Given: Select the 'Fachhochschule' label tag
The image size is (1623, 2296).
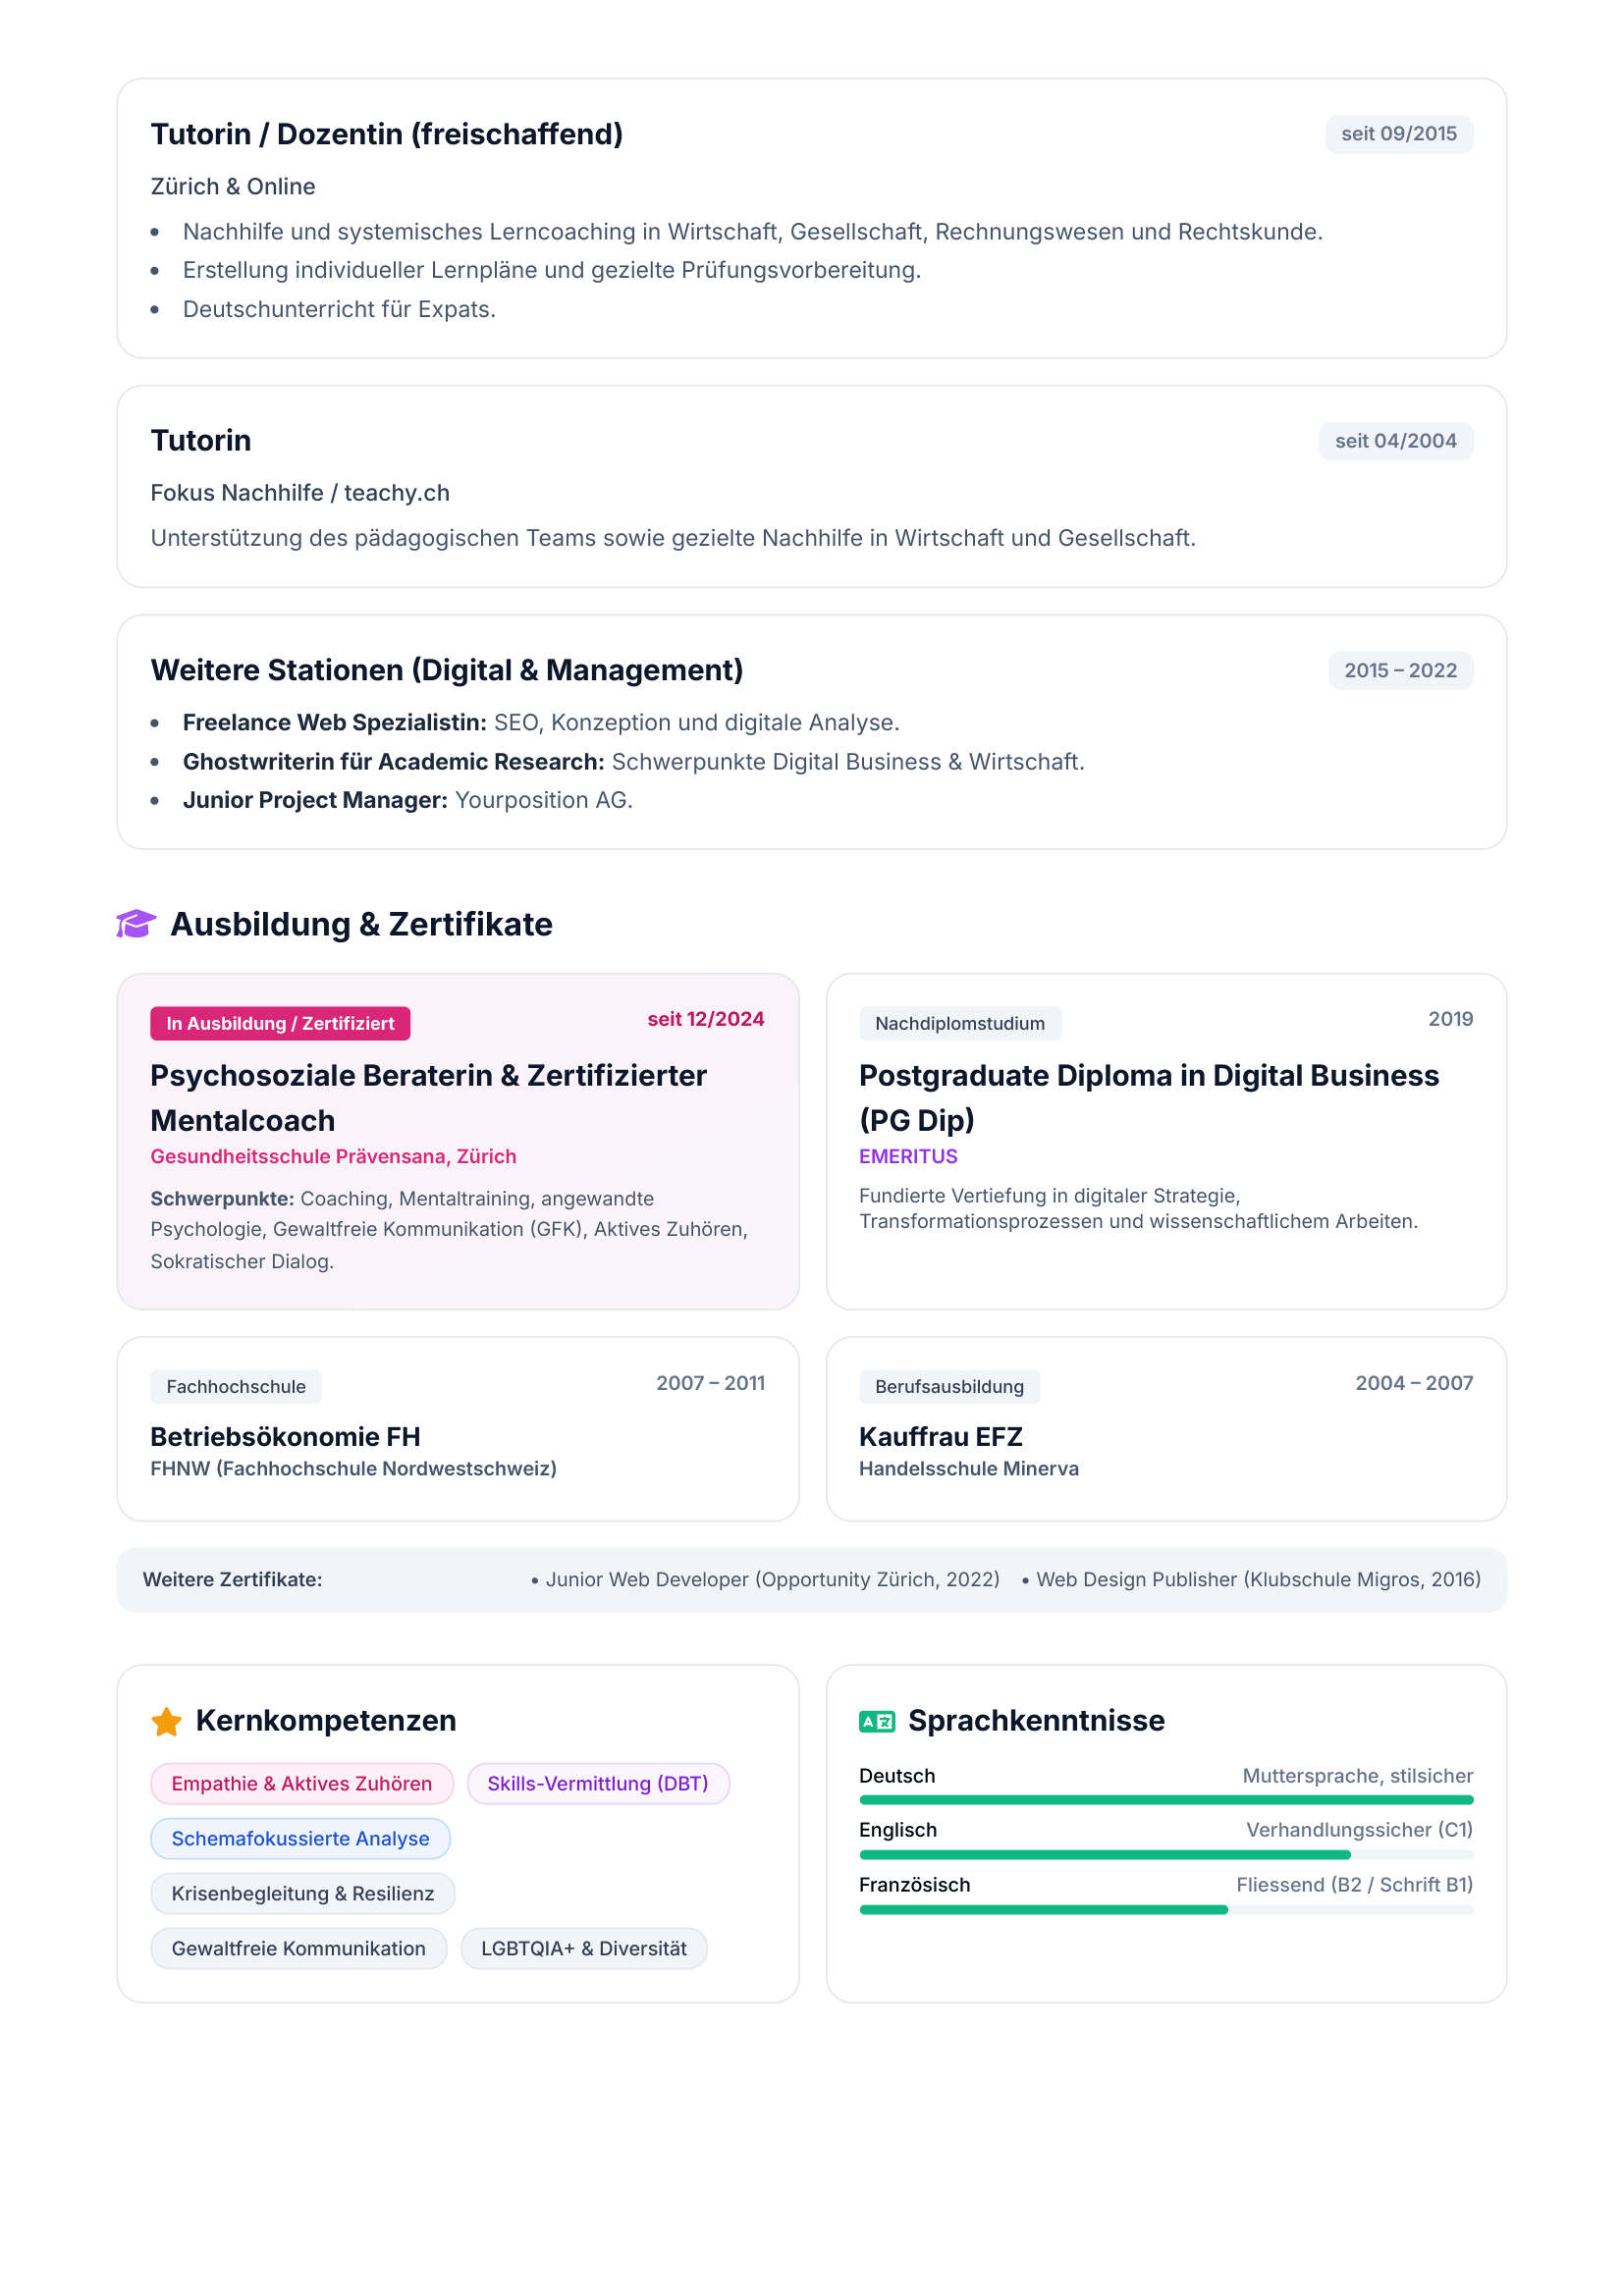Looking at the screenshot, I should [236, 1387].
